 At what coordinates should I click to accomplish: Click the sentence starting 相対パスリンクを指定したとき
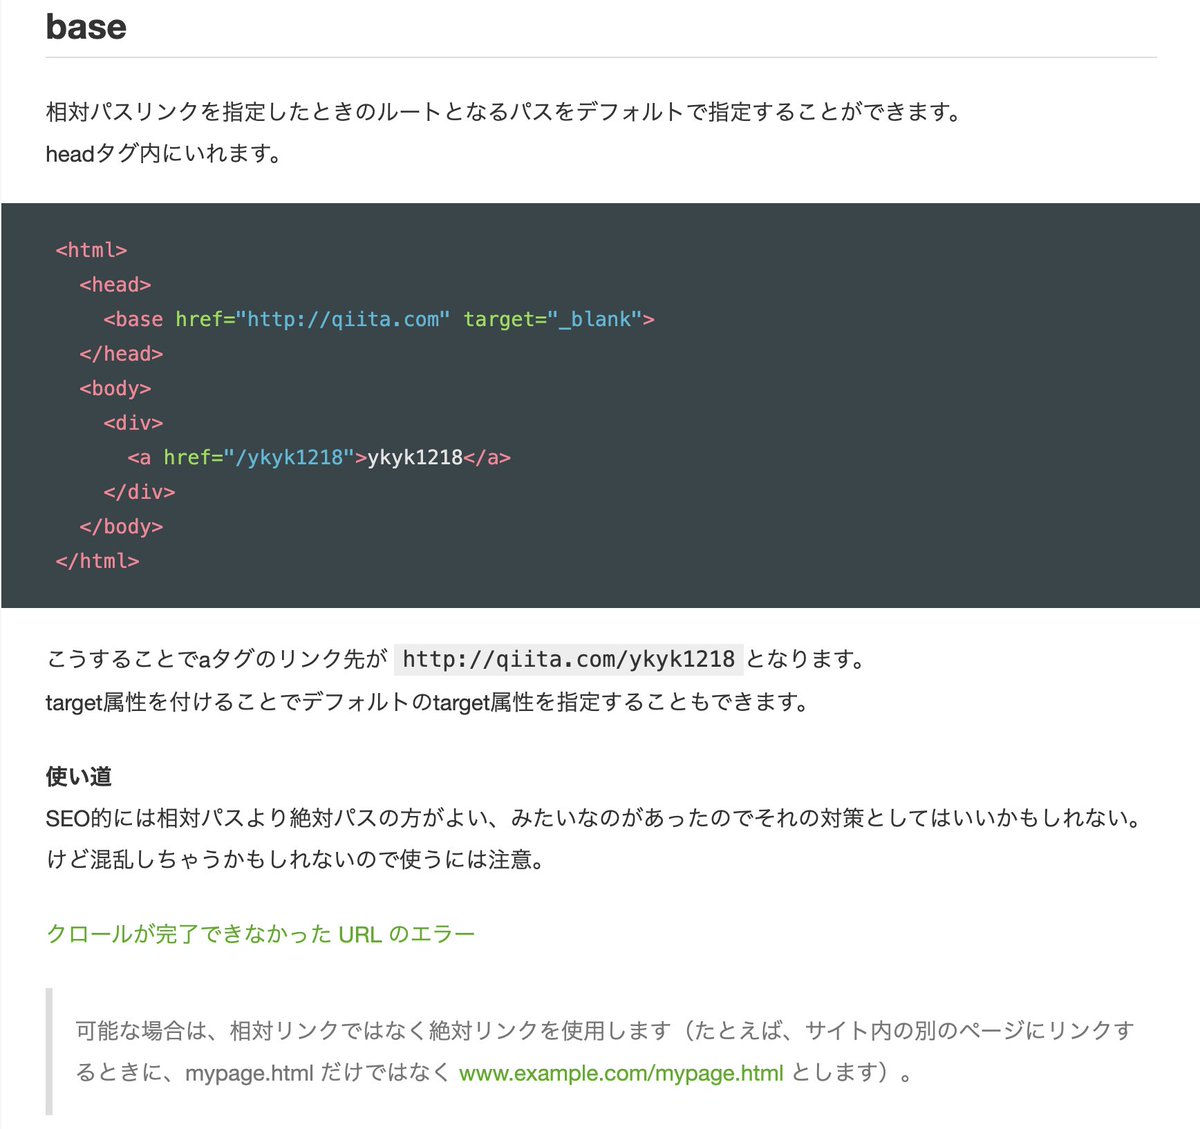pos(505,112)
